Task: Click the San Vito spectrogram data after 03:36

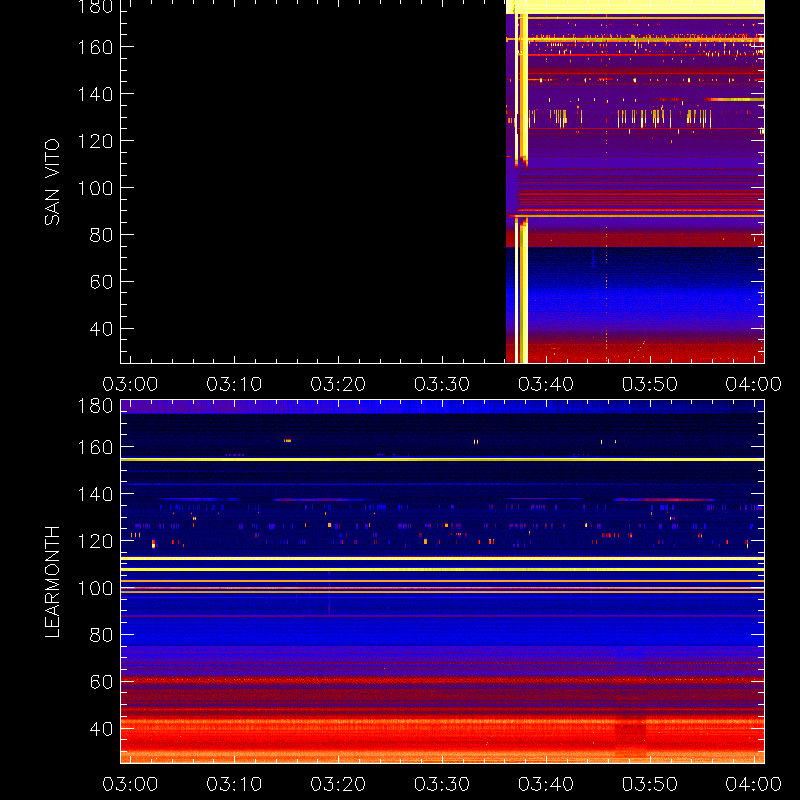Action: [x=635, y=182]
